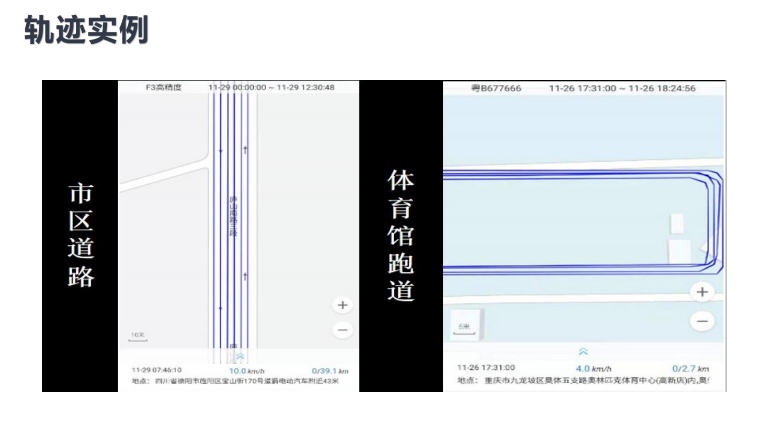
Task: Zoom in on the city road map
Action: point(343,305)
